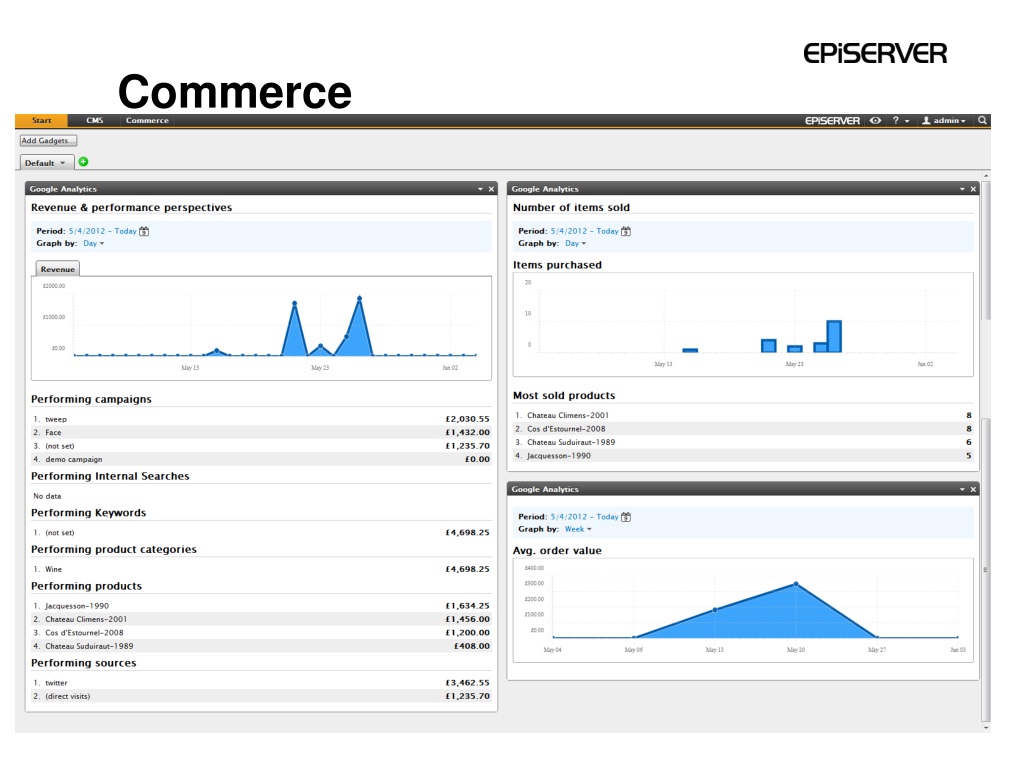The width and height of the screenshot is (1024, 768).
Task: Select the Face campaign row
Action: click(x=261, y=432)
